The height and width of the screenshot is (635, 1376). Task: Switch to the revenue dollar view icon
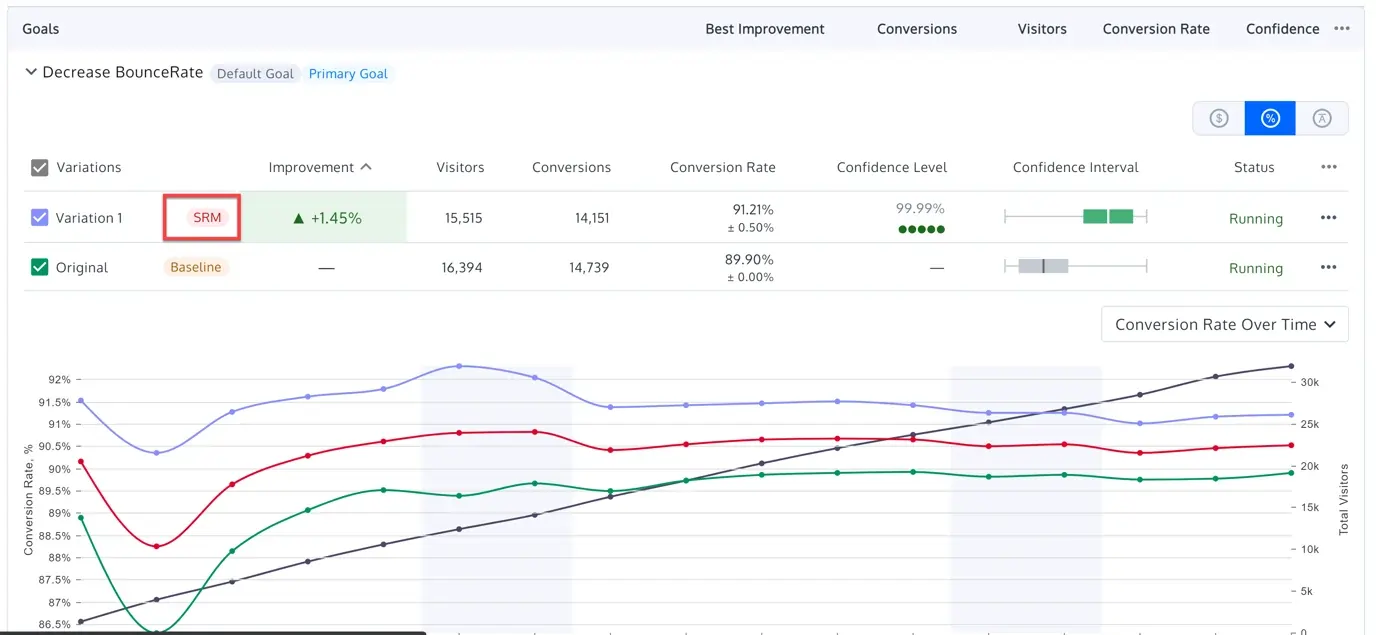click(x=1219, y=118)
